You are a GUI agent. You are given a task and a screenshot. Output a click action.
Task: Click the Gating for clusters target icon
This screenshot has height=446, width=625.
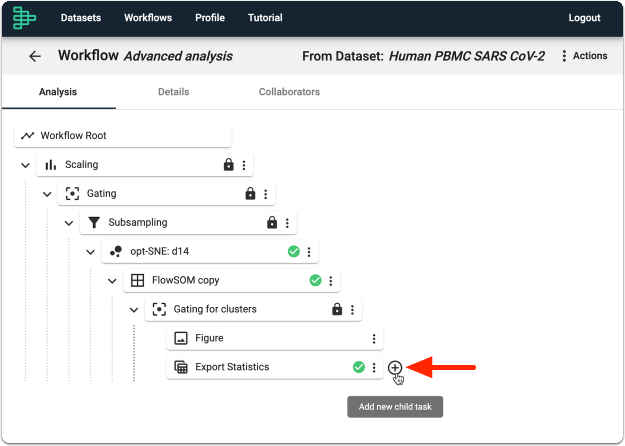pos(159,309)
